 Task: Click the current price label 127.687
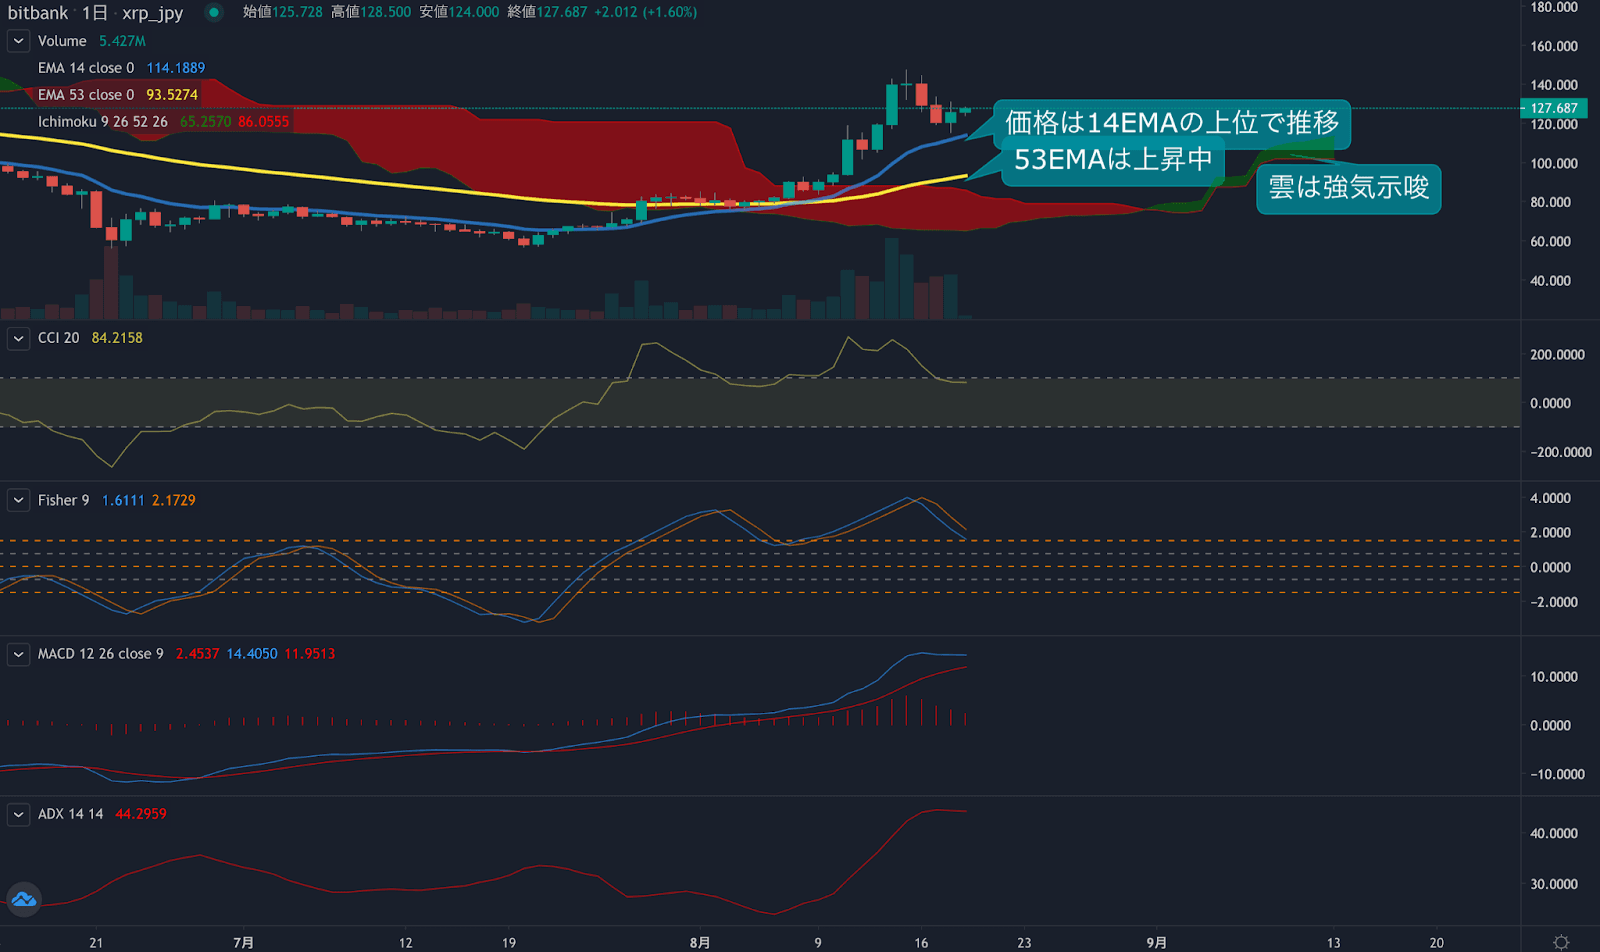coord(1553,108)
